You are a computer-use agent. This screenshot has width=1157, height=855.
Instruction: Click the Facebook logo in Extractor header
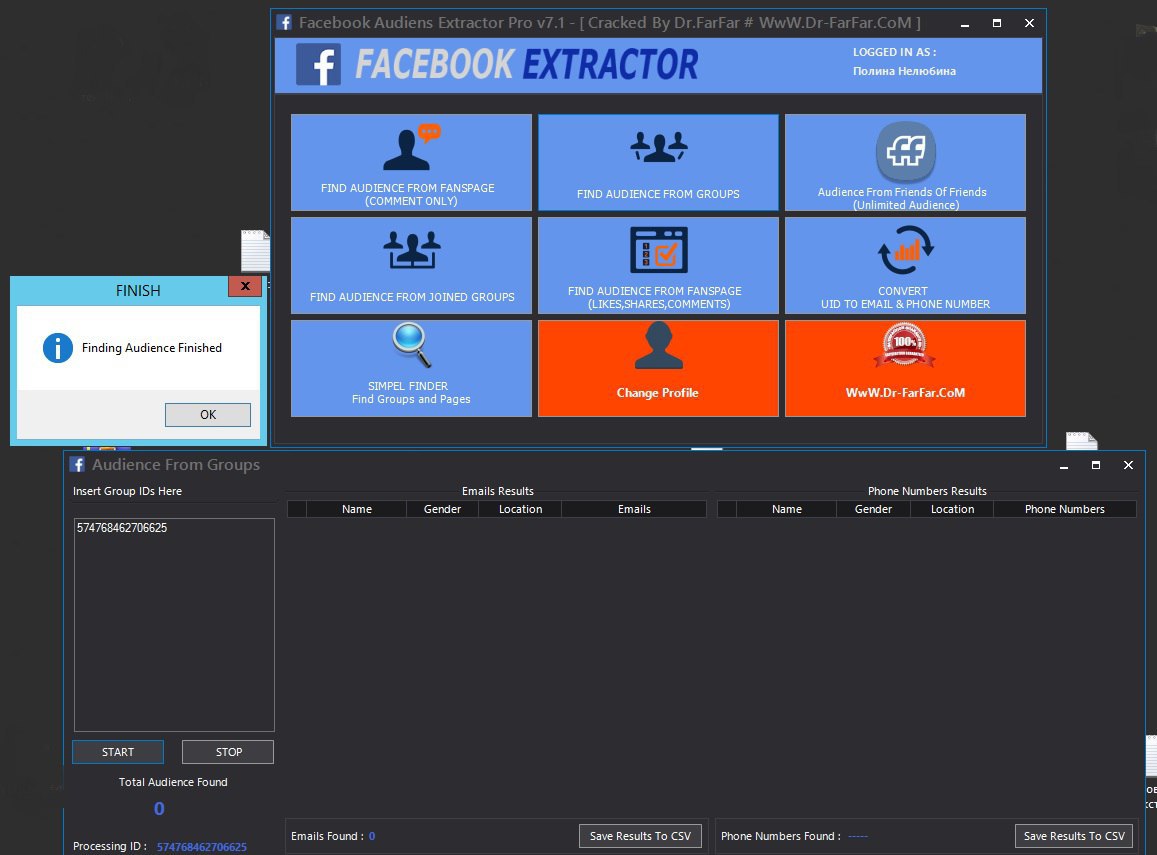click(x=318, y=64)
